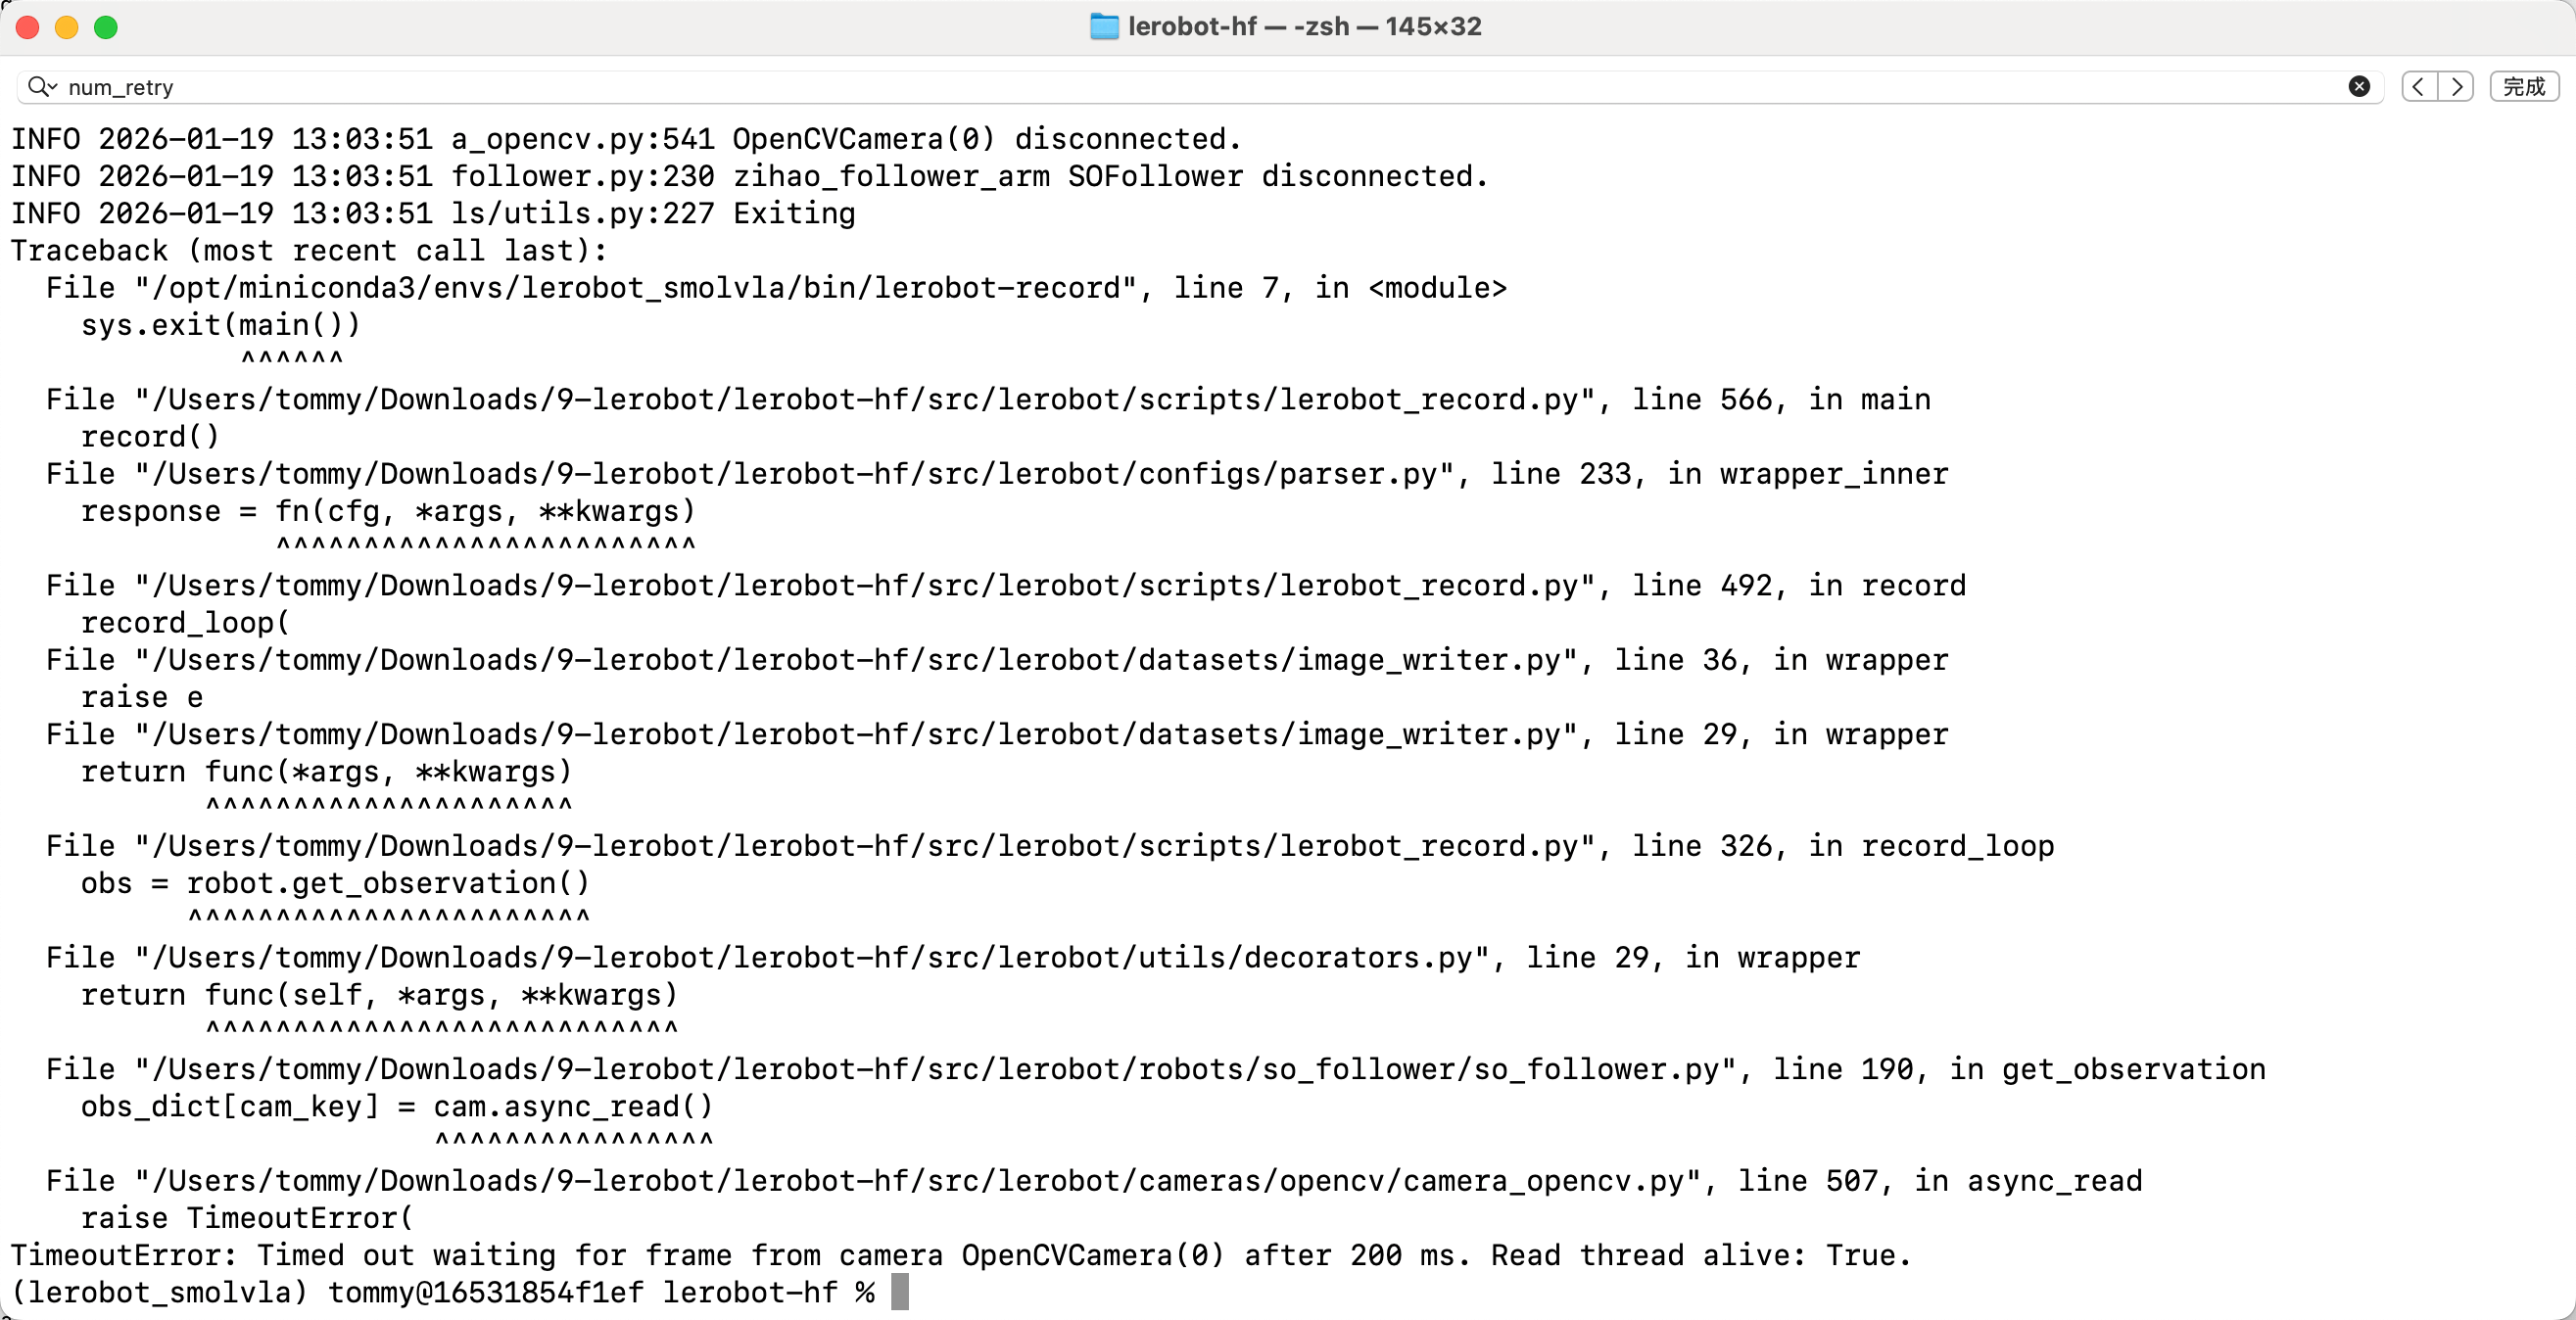This screenshot has width=2576, height=1320.
Task: Click the "TimeoutError: Timed out waiting for frame" message
Action: coord(961,1255)
